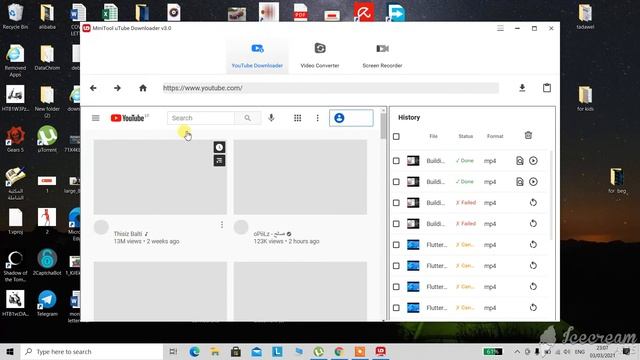
Task: Open the three-dot menu on Thisiz Balti video
Action: pos(222,225)
